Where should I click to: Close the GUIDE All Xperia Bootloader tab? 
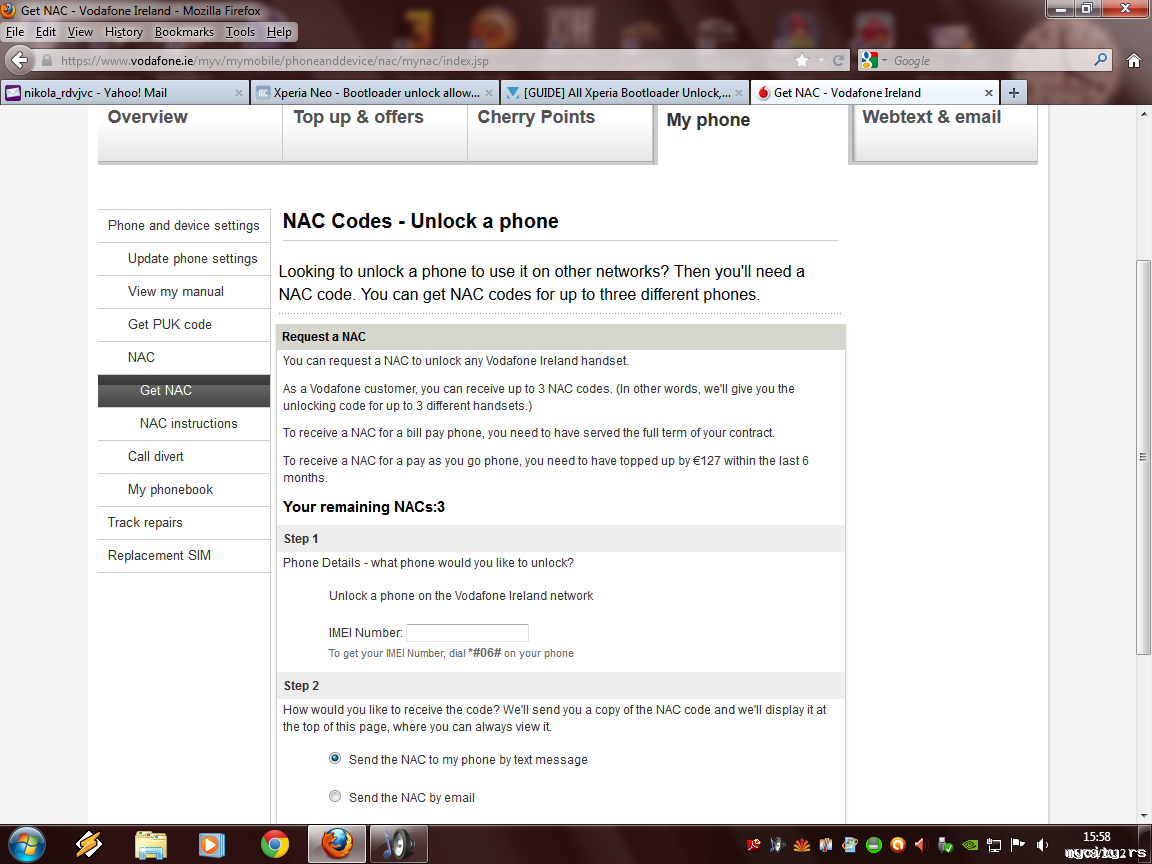pos(738,93)
